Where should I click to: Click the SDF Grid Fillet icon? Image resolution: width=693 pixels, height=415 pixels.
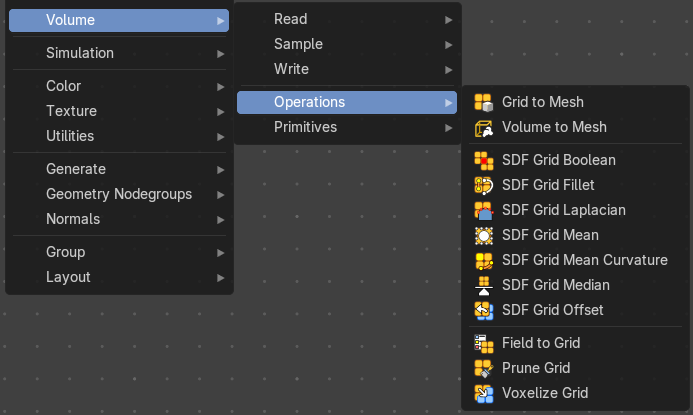(x=484, y=185)
